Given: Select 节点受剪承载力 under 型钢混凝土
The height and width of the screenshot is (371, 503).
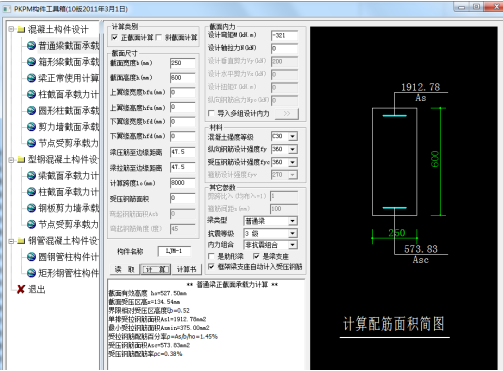Looking at the screenshot, I should [68, 224].
